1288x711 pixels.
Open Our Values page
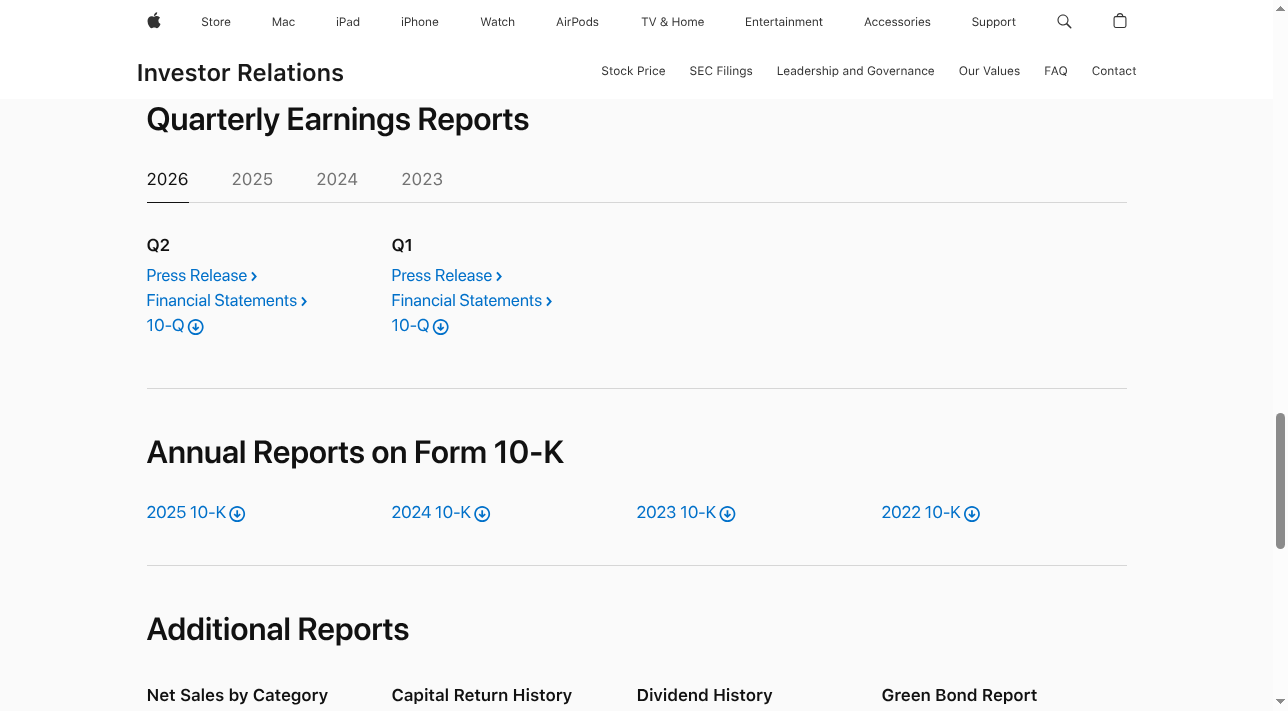989,71
